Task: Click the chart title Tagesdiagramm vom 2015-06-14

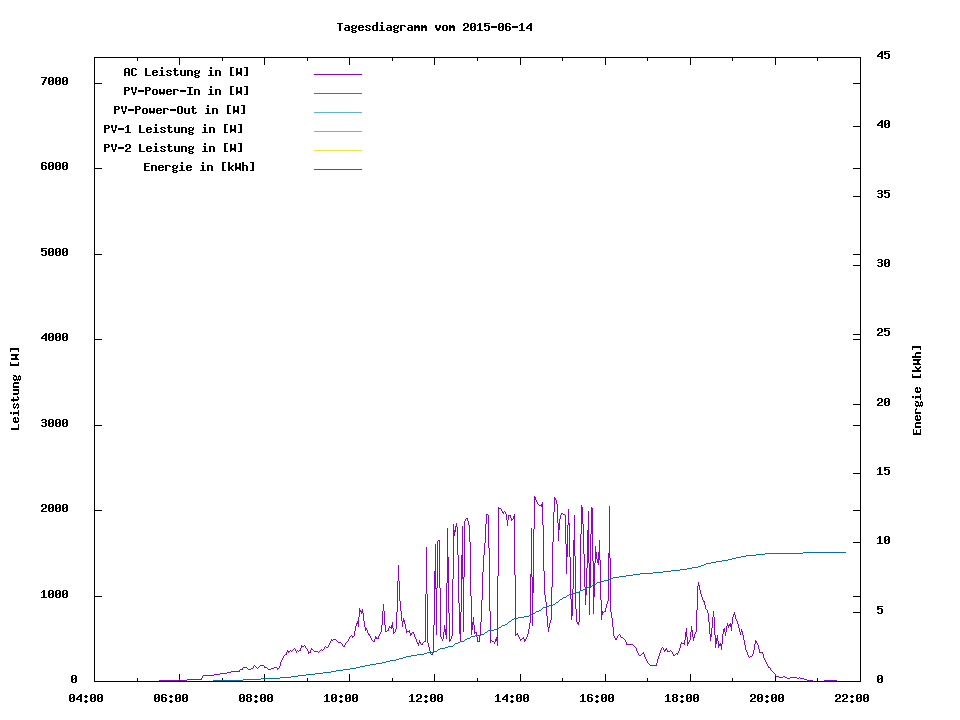Action: 434,27
